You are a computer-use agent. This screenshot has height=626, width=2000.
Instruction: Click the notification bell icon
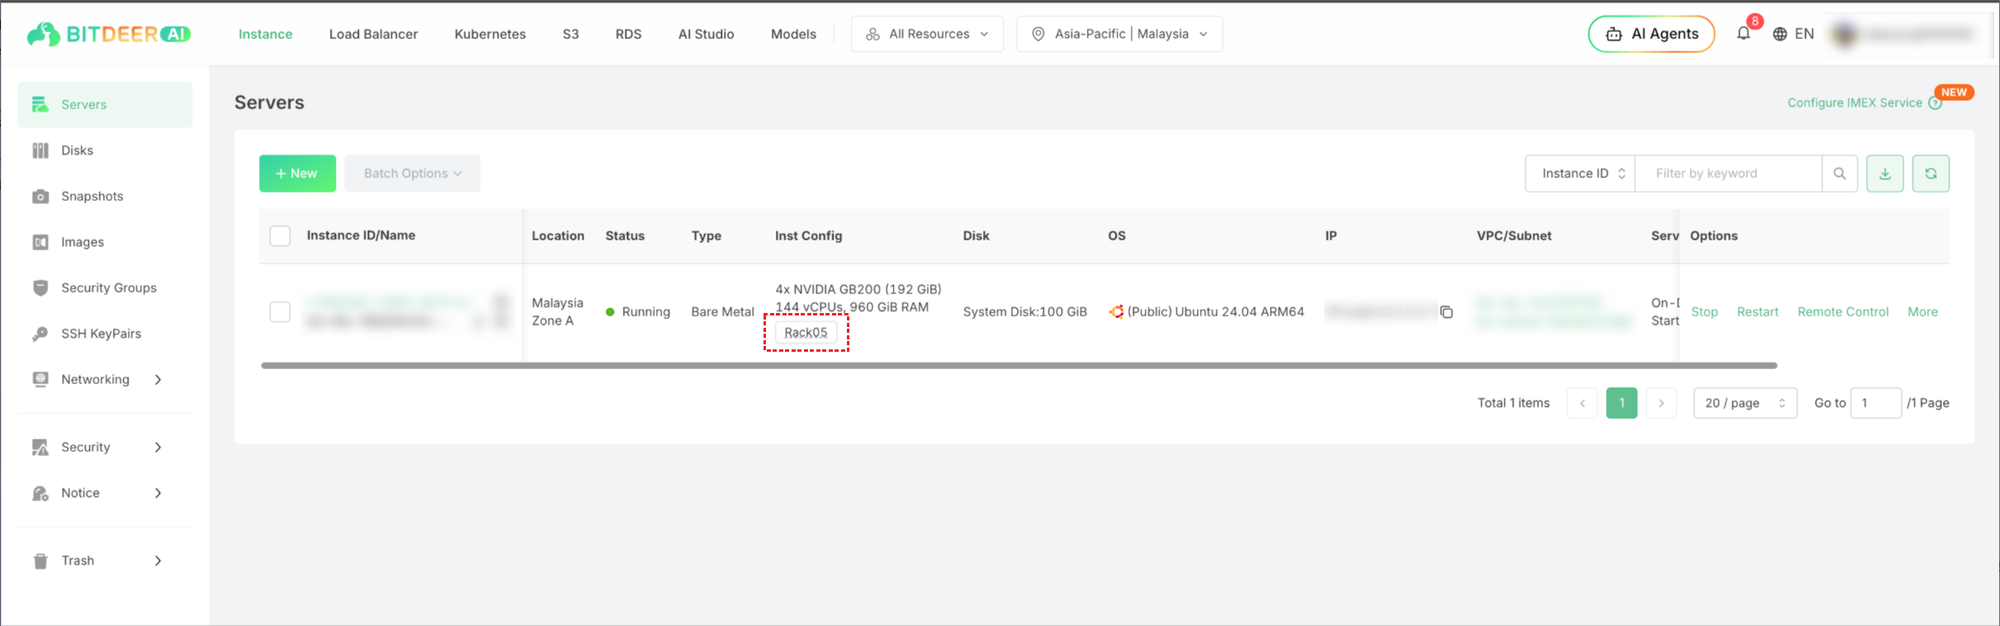tap(1743, 33)
